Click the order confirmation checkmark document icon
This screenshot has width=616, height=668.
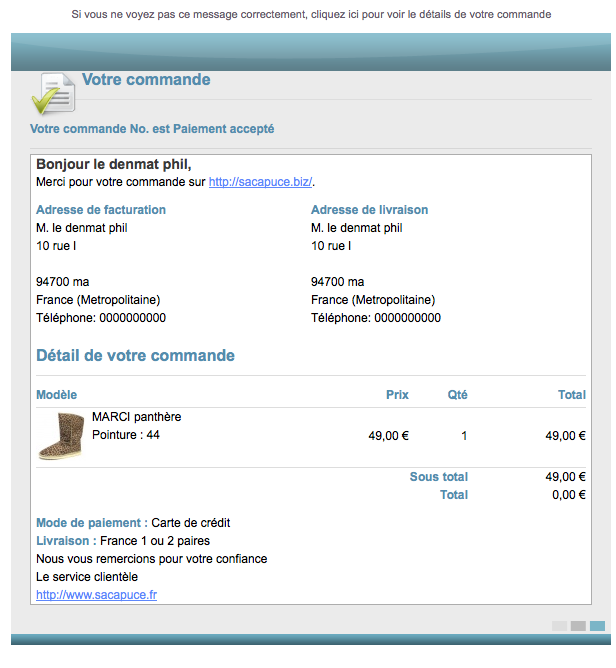[54, 93]
